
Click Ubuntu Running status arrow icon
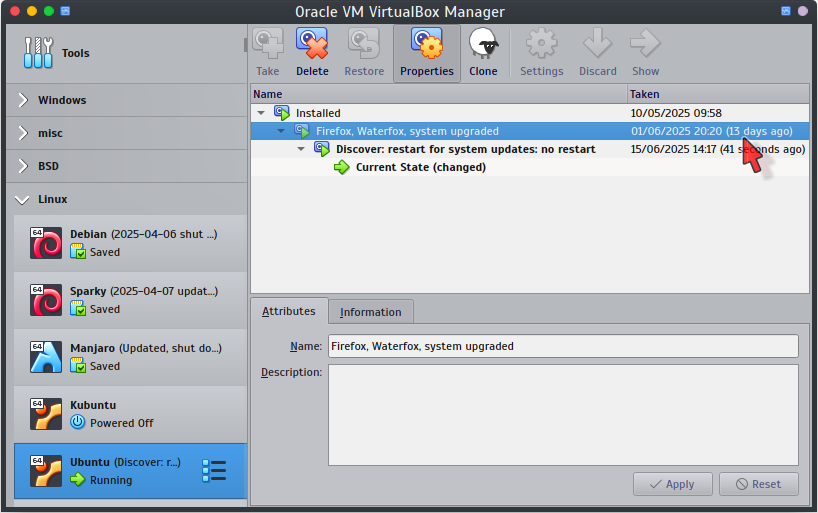[x=78, y=479]
